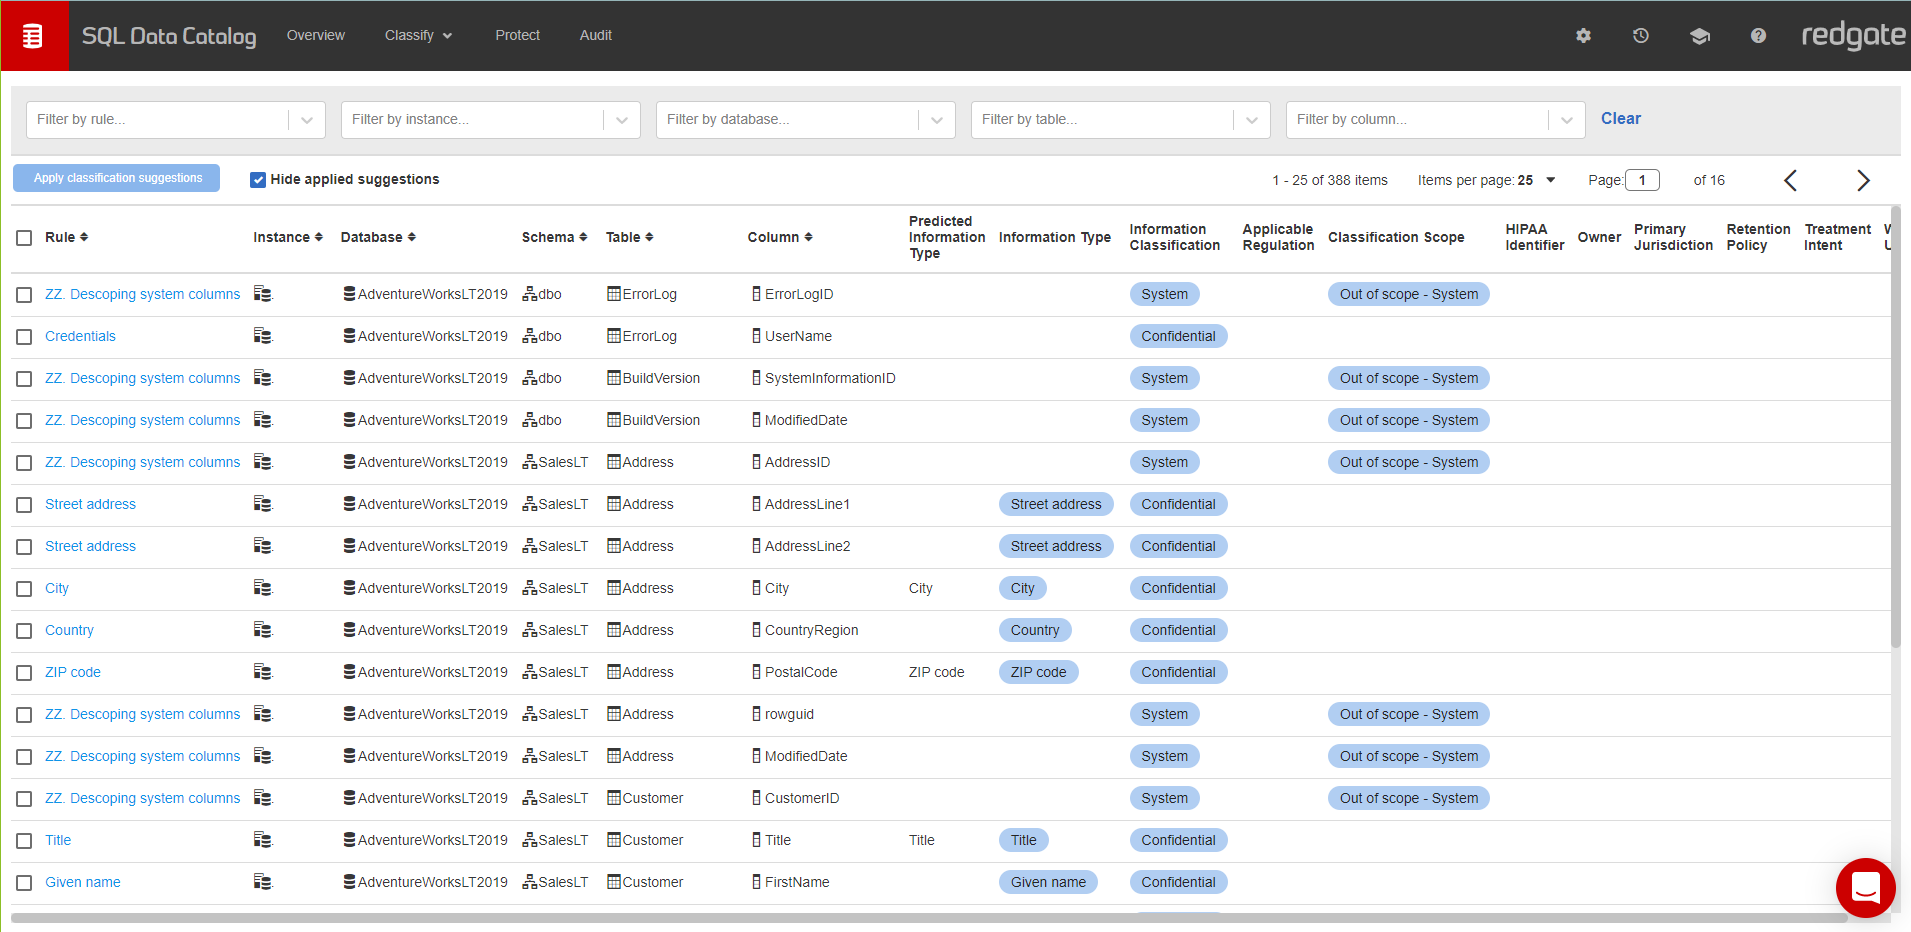The width and height of the screenshot is (1911, 932).
Task: Open the Classify menu
Action: (418, 36)
